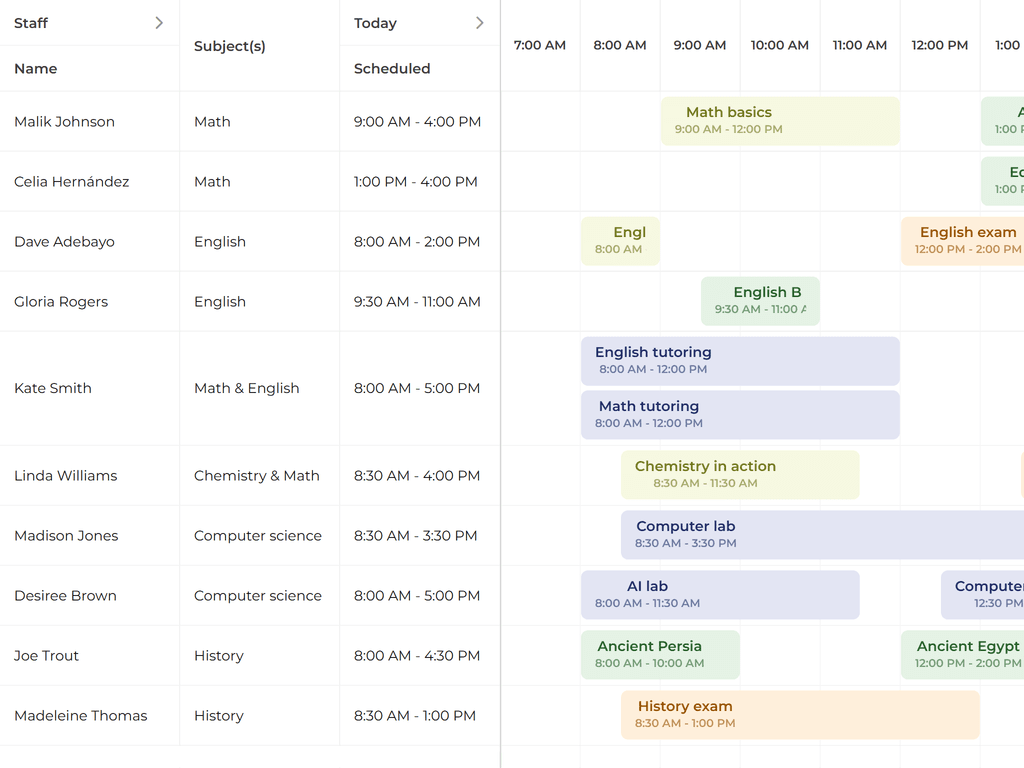
Task: Expand the Staff column chevron
Action: (159, 23)
